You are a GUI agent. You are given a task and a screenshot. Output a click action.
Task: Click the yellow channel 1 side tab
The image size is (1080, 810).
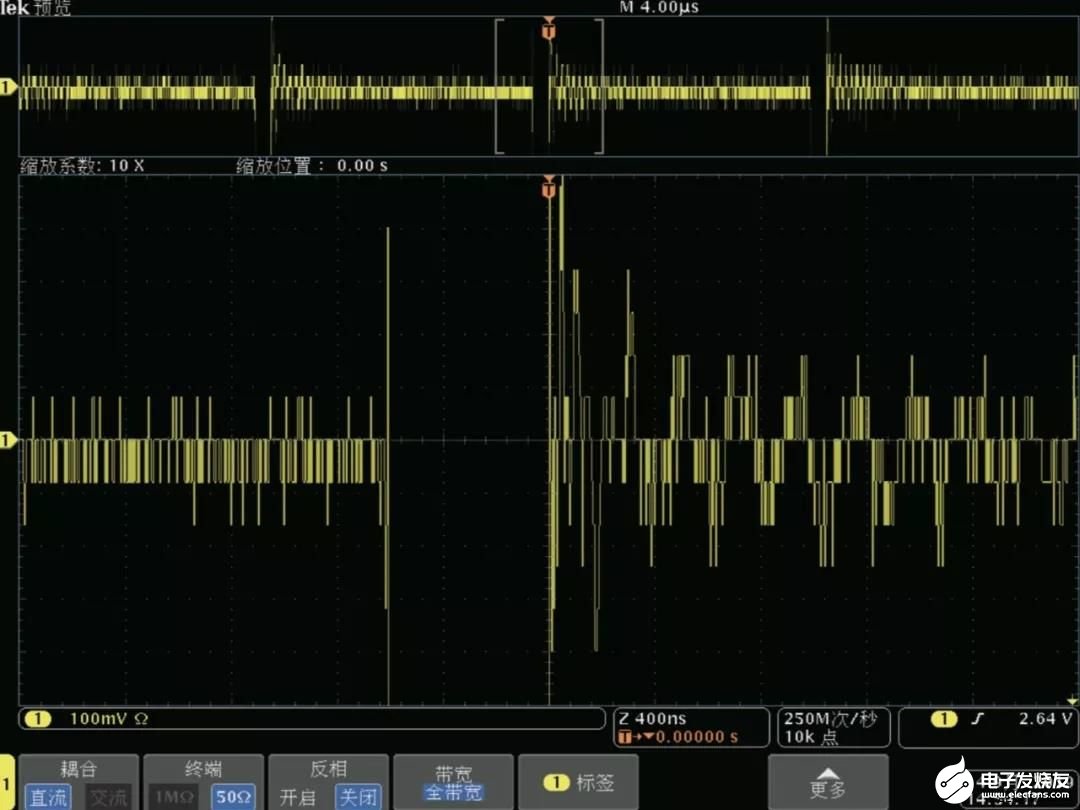[7, 782]
